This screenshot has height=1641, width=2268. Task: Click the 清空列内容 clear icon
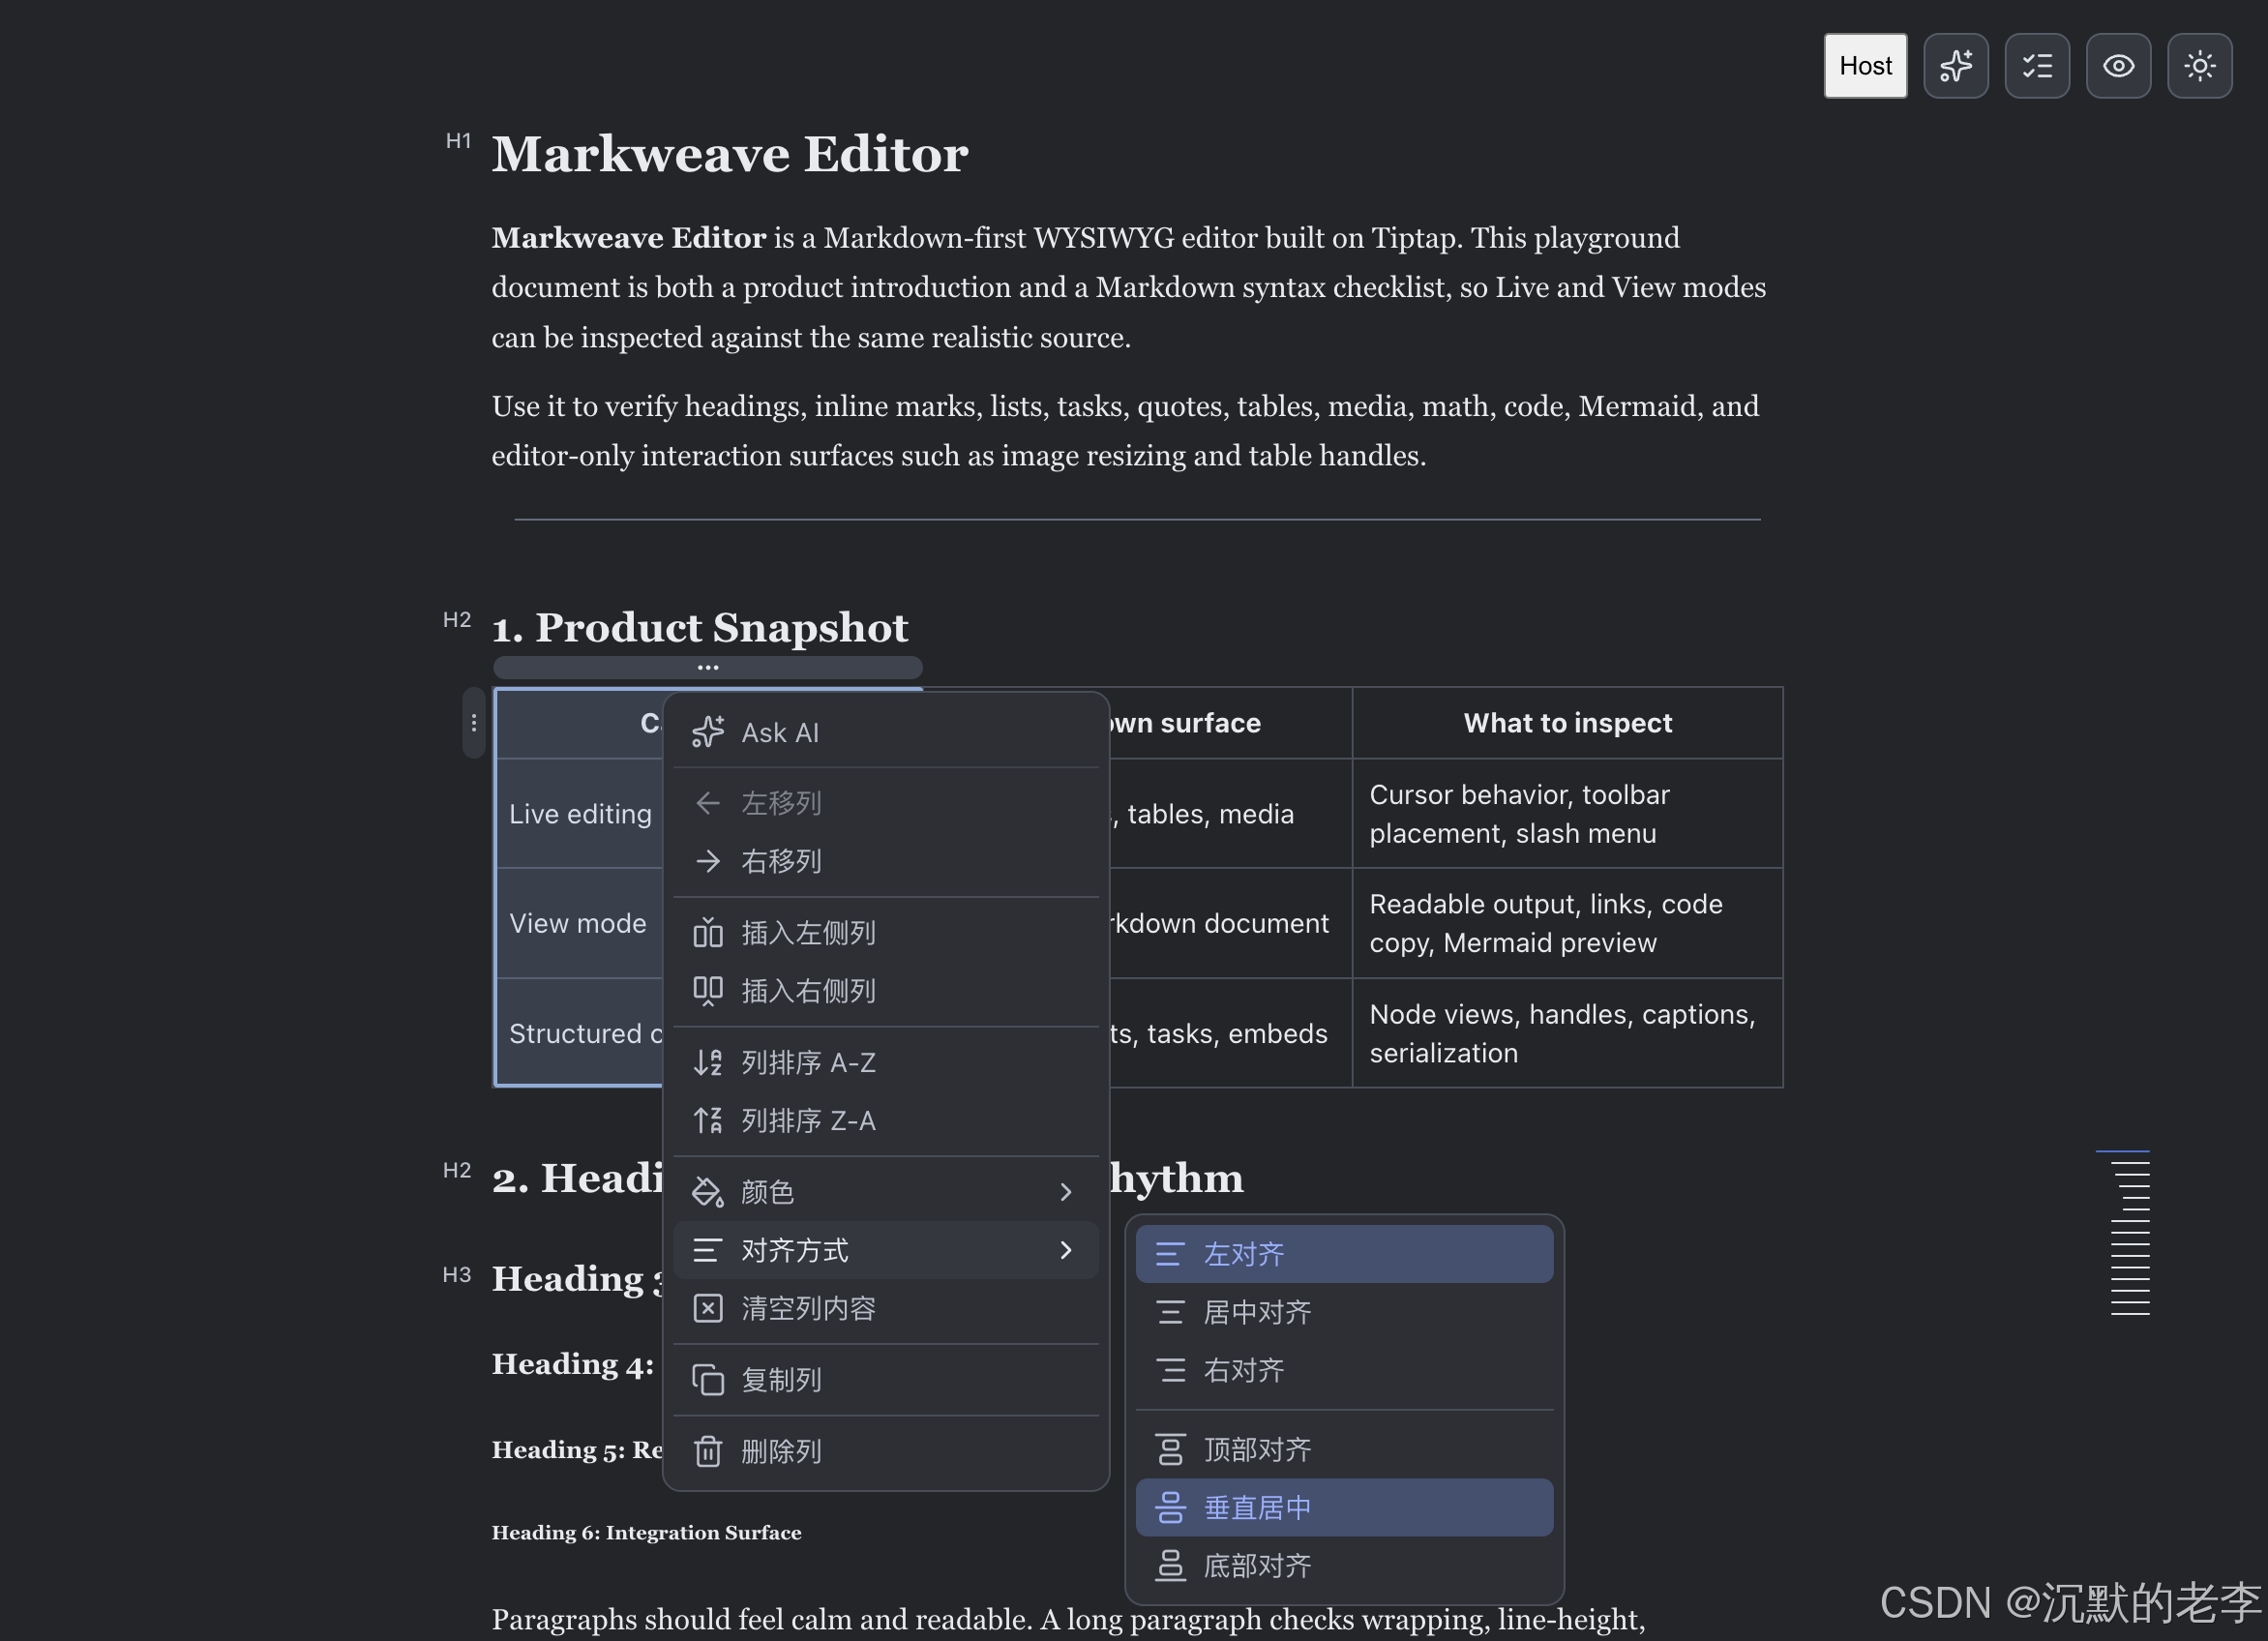click(x=708, y=1308)
